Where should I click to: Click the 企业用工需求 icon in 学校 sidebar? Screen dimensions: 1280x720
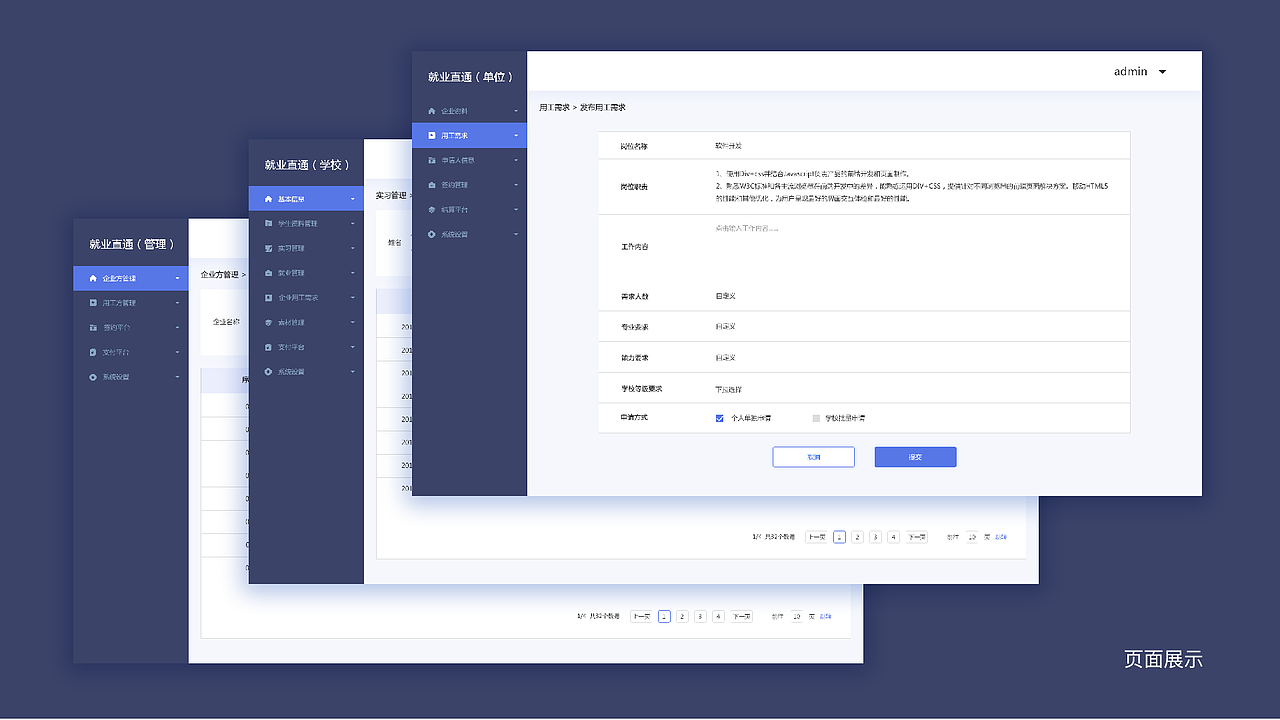tap(268, 298)
